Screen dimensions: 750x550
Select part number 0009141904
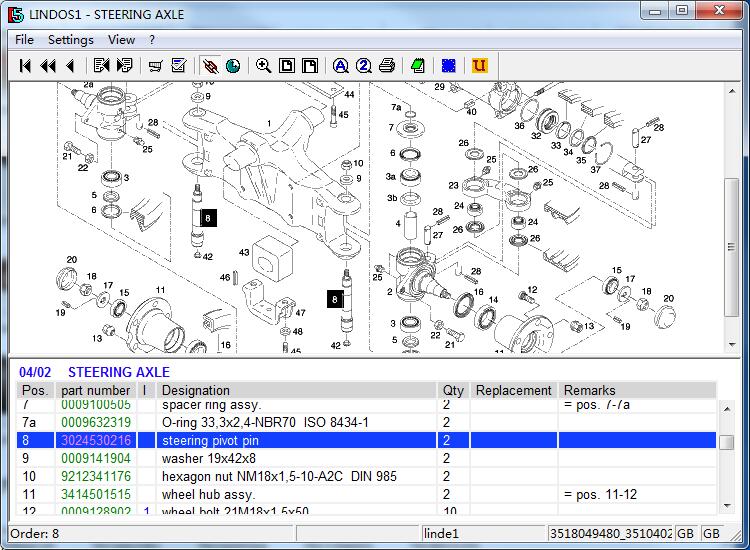[x=96, y=458]
